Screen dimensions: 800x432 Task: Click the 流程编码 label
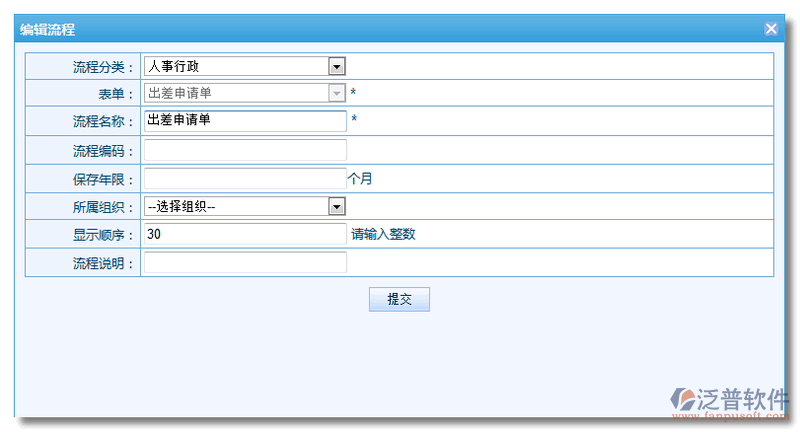coord(103,151)
